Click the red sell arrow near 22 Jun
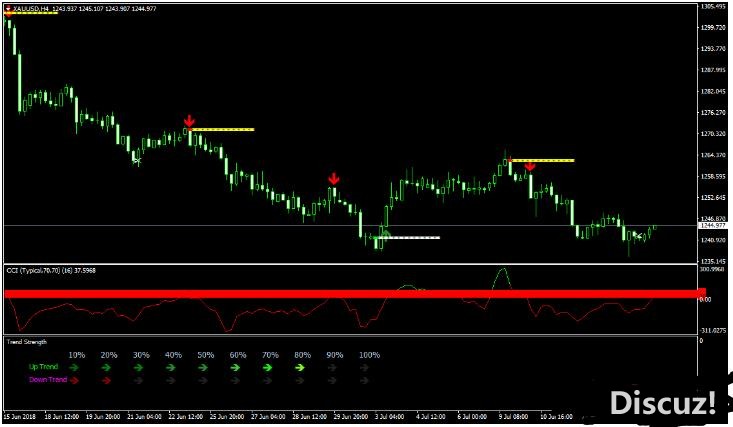The height and width of the screenshot is (427, 733). (x=189, y=121)
